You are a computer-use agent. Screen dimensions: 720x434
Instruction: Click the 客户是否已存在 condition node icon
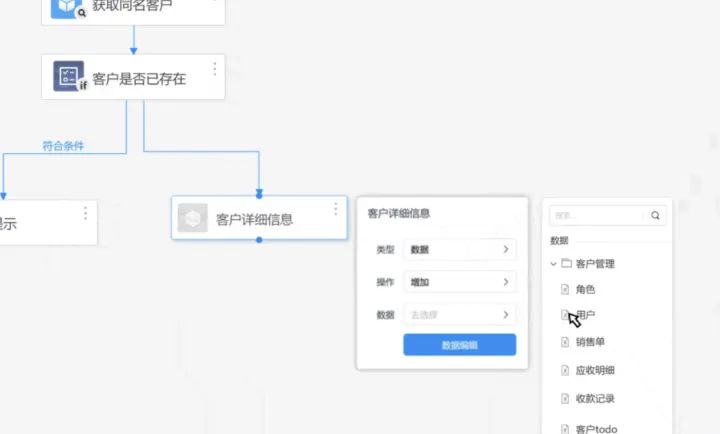[x=68, y=77]
